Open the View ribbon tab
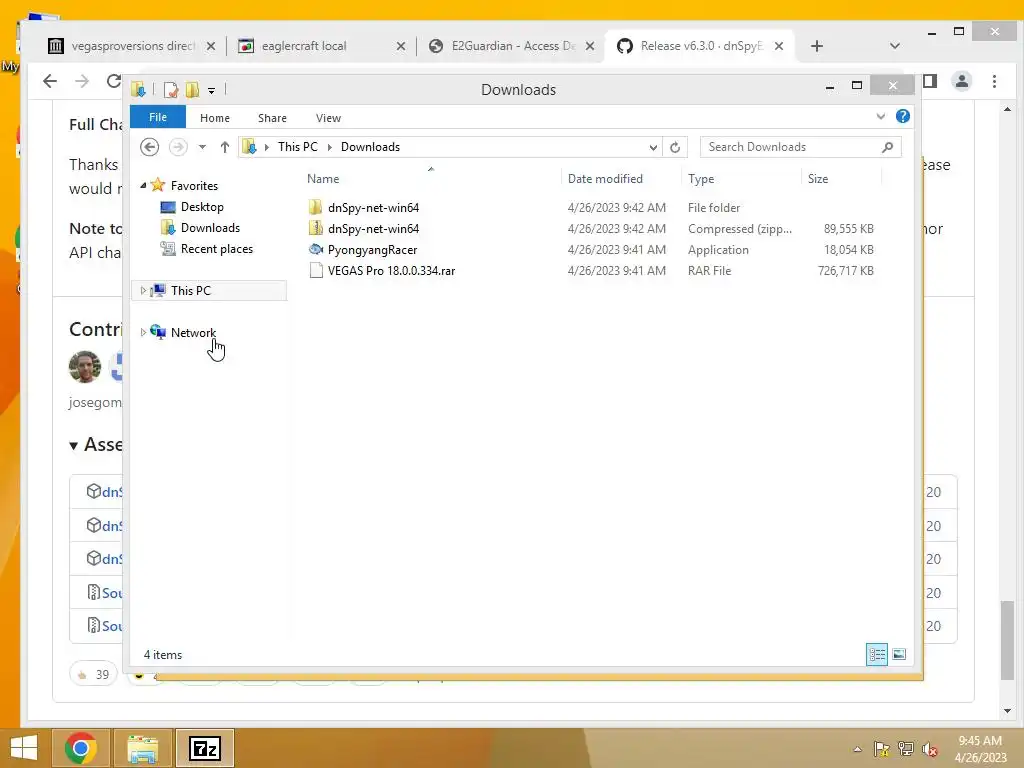This screenshot has width=1024, height=768. coord(328,118)
